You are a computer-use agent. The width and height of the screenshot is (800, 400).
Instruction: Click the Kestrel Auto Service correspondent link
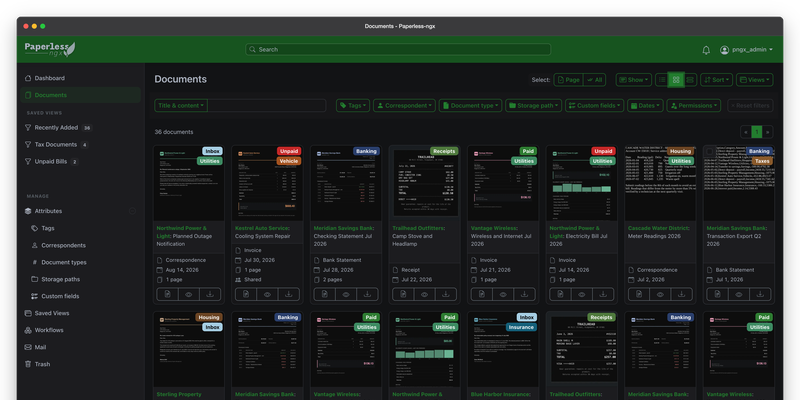pos(262,228)
